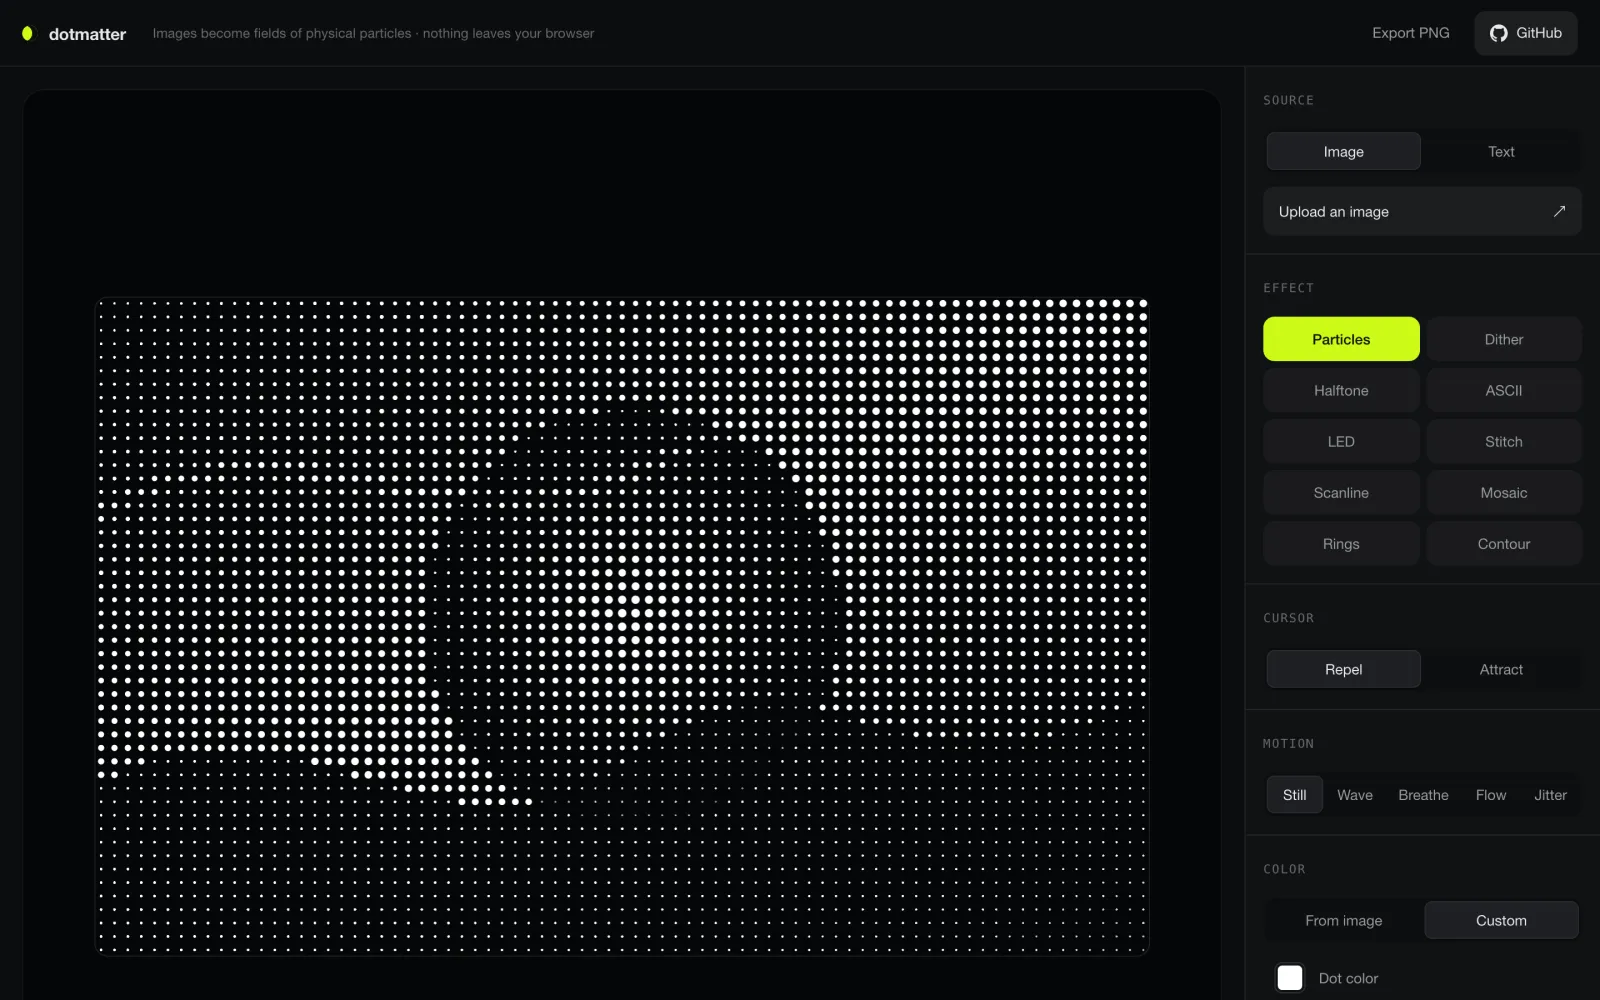The image size is (1600, 1000).
Task: Select the Halftone effect
Action: tap(1341, 390)
